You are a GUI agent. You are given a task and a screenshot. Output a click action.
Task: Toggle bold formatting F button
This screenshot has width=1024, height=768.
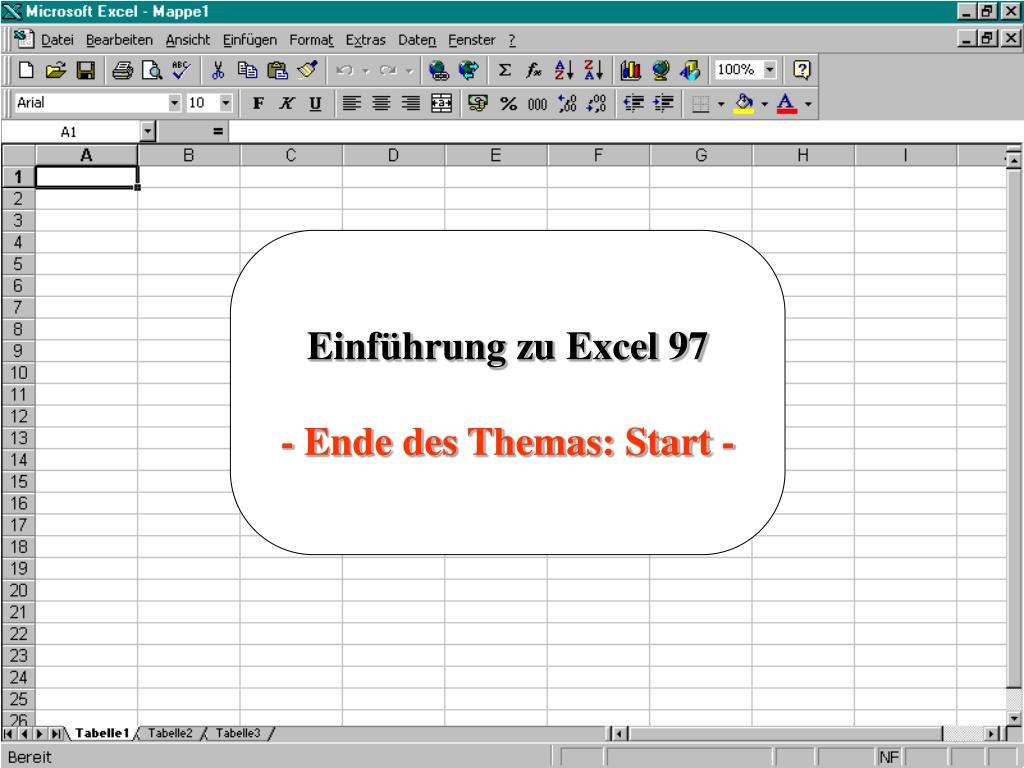pyautogui.click(x=259, y=103)
